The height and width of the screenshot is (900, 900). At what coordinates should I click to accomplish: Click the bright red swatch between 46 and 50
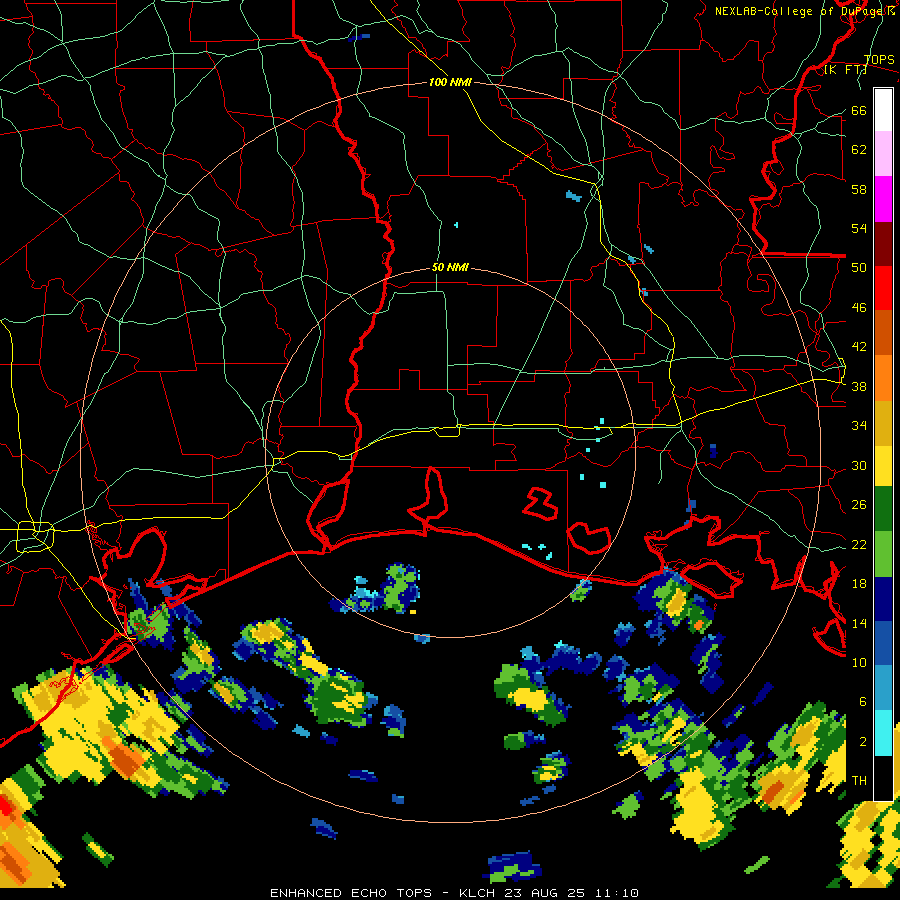coord(883,288)
